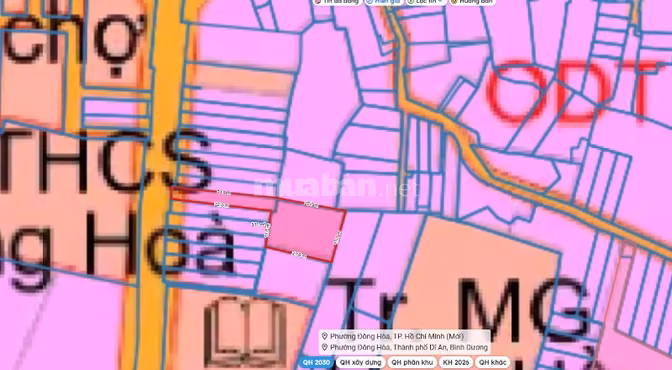Click the book symbol on the school zone
The image size is (672, 370).
point(245,333)
